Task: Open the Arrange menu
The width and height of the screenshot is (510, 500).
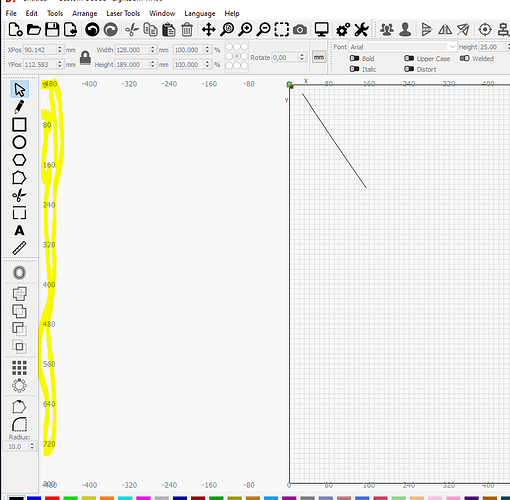Action: (85, 13)
